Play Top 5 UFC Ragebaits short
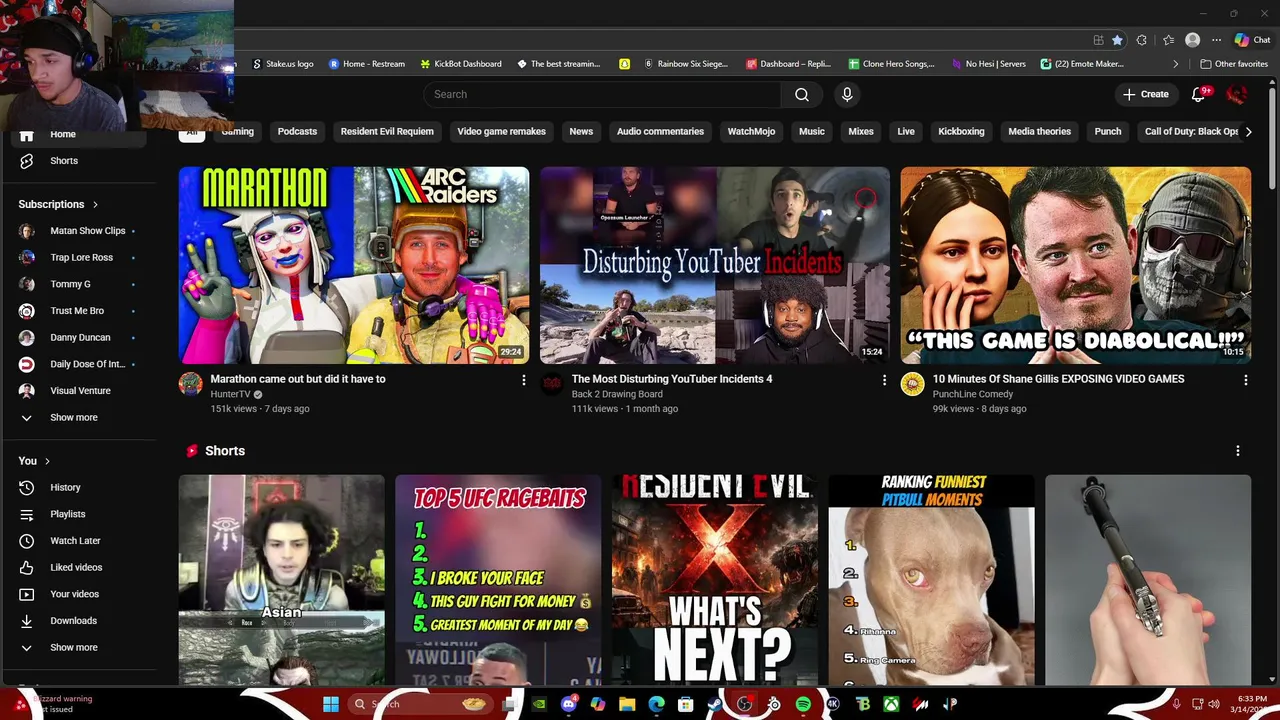This screenshot has width=1280, height=720. 498,580
